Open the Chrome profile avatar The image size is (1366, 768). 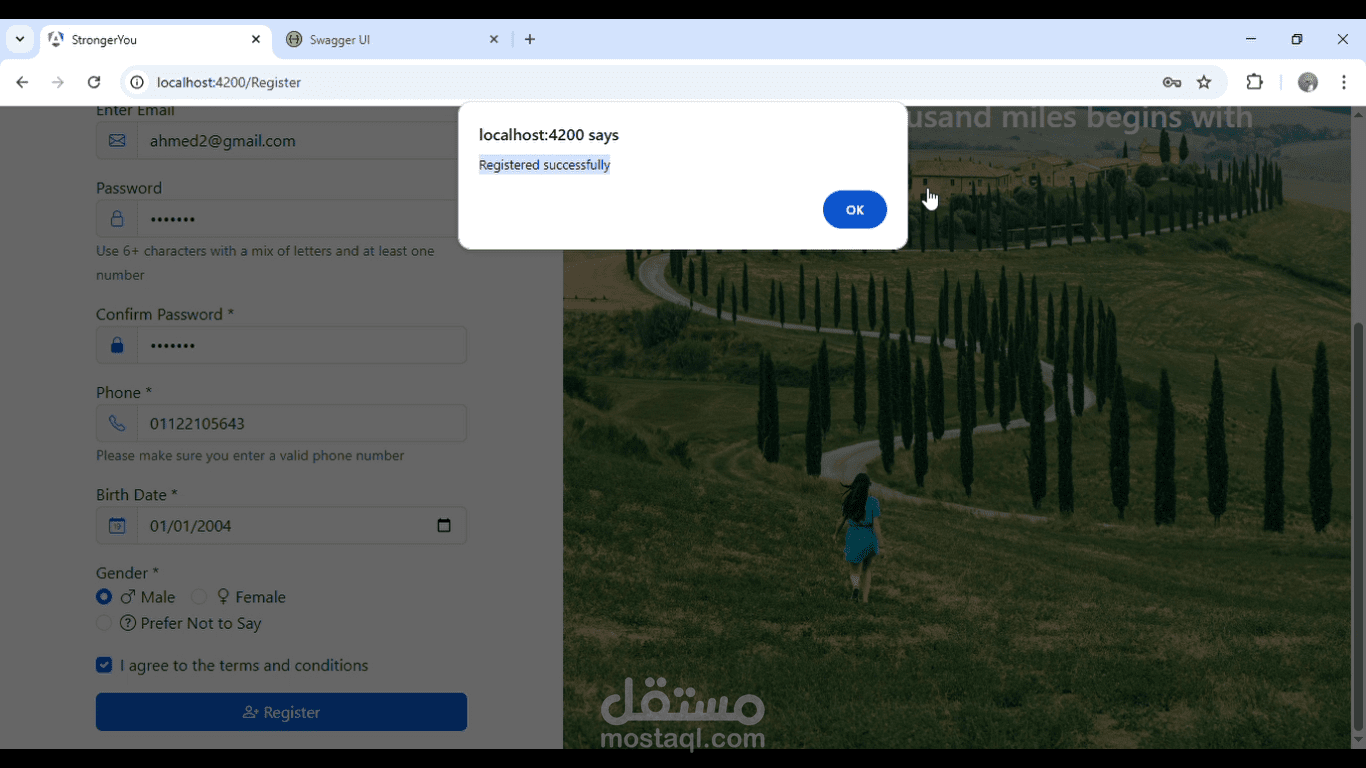point(1308,82)
